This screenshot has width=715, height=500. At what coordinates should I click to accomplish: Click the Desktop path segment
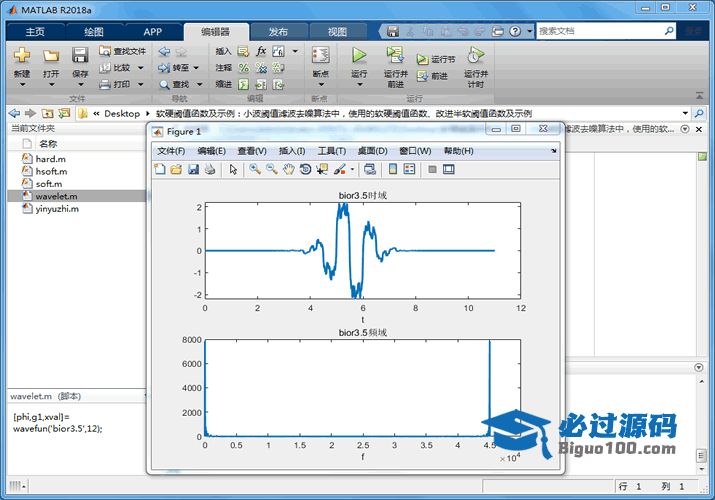pos(122,113)
